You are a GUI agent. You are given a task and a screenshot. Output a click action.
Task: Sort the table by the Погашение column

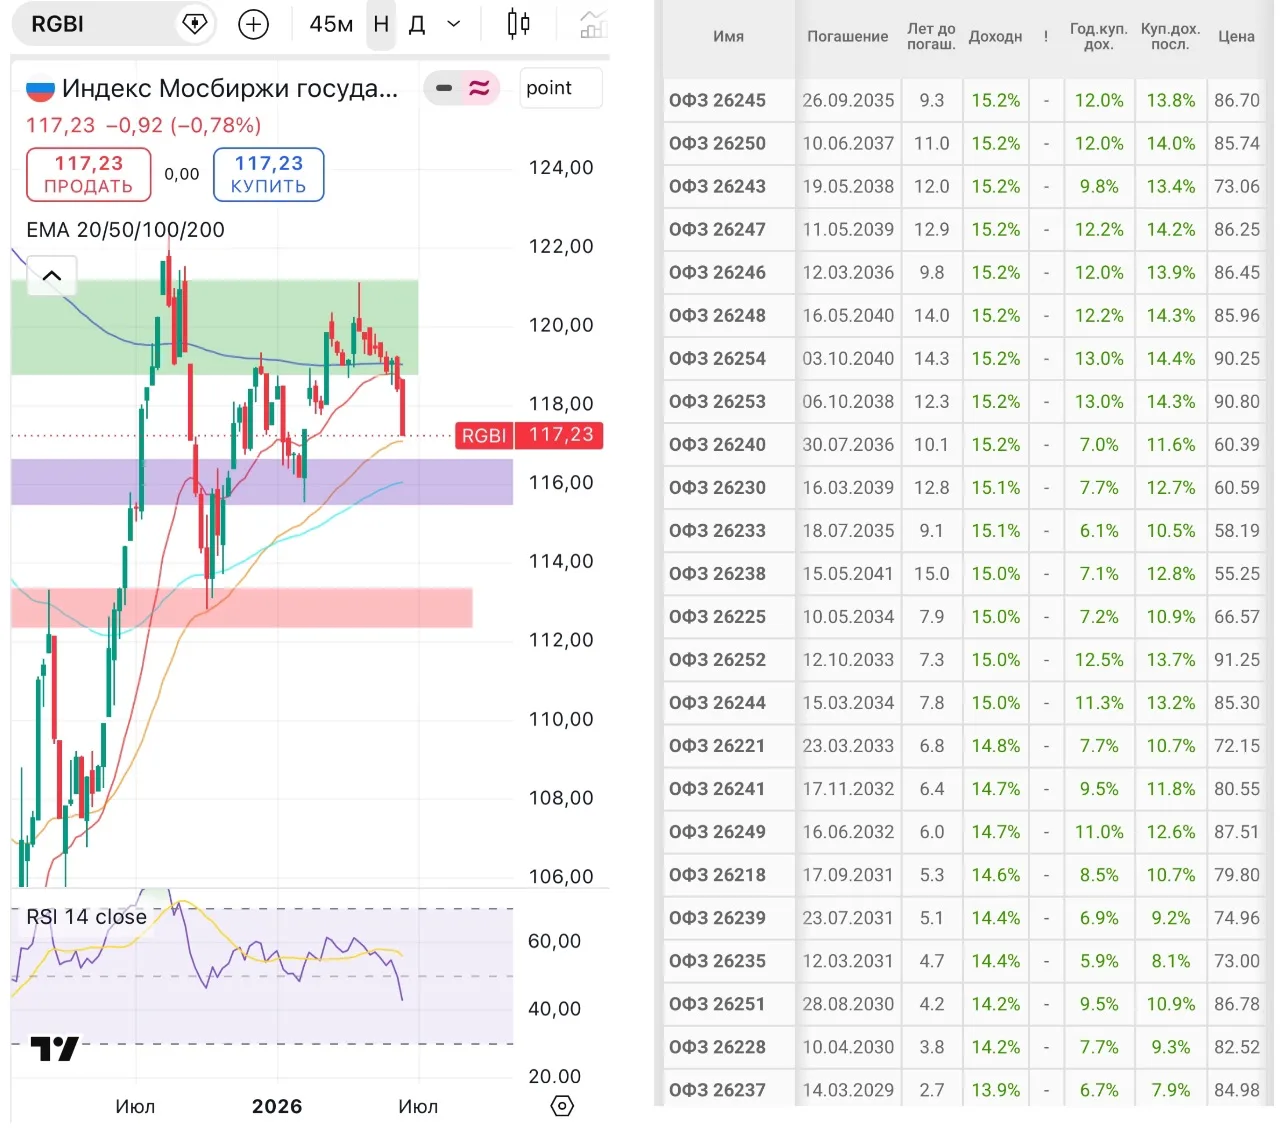tap(848, 37)
